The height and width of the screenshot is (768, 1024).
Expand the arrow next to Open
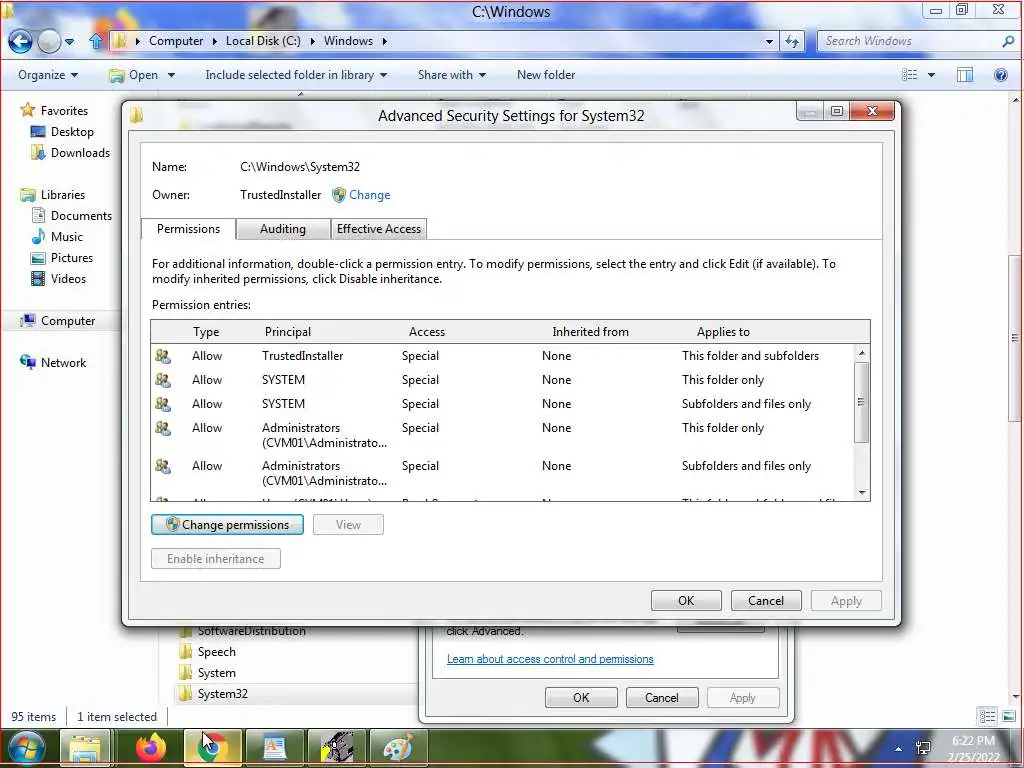[x=171, y=75]
